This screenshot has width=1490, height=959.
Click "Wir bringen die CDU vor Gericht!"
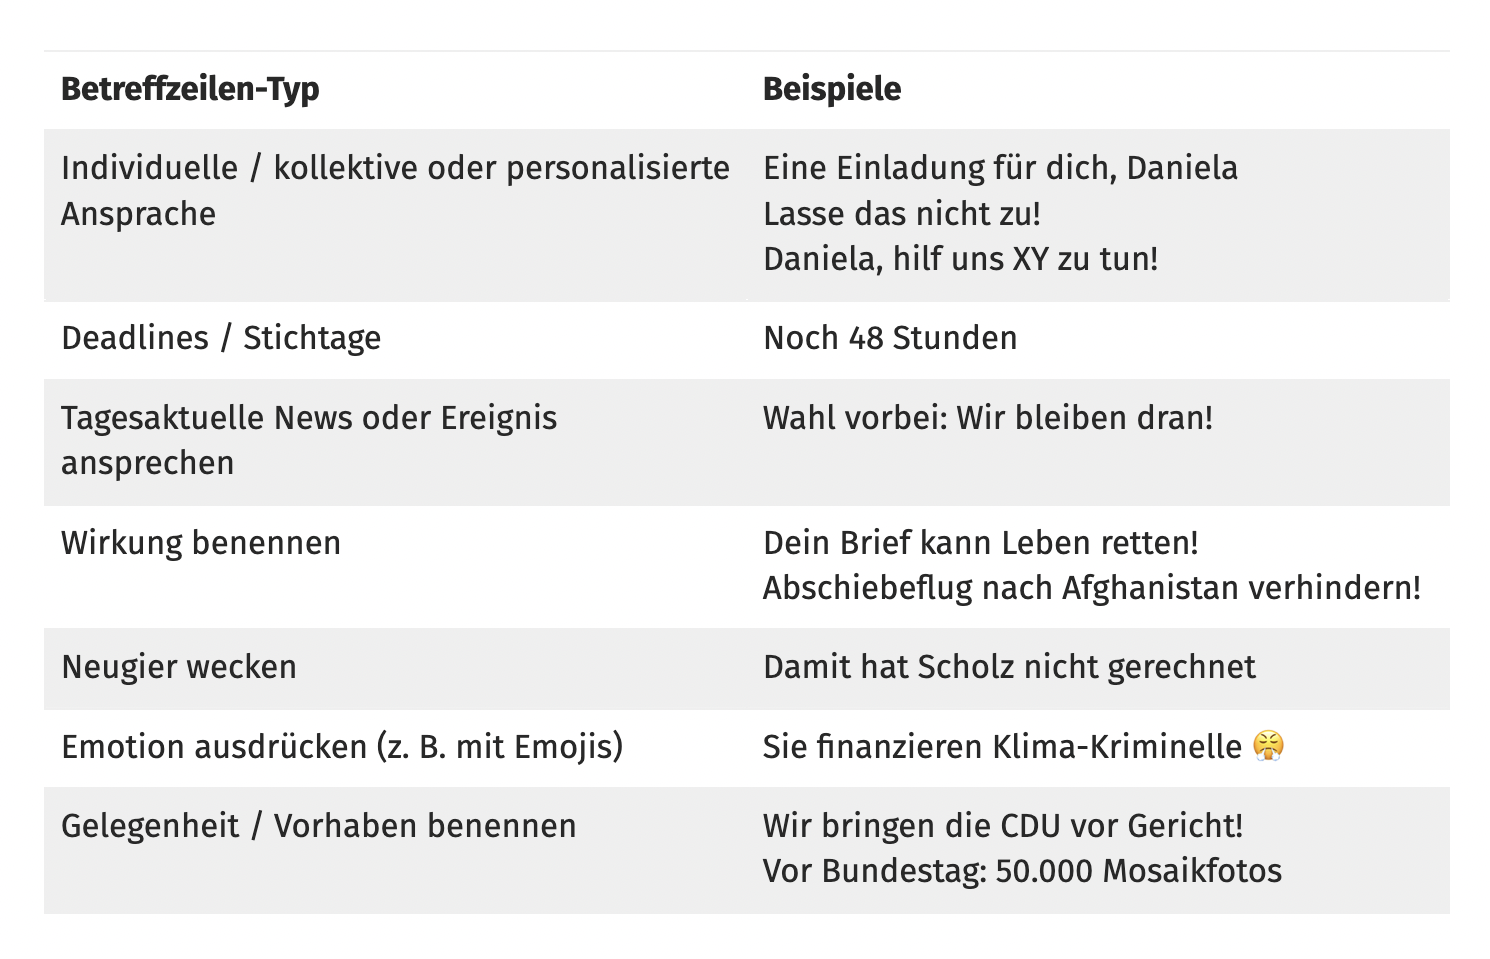tap(1002, 826)
